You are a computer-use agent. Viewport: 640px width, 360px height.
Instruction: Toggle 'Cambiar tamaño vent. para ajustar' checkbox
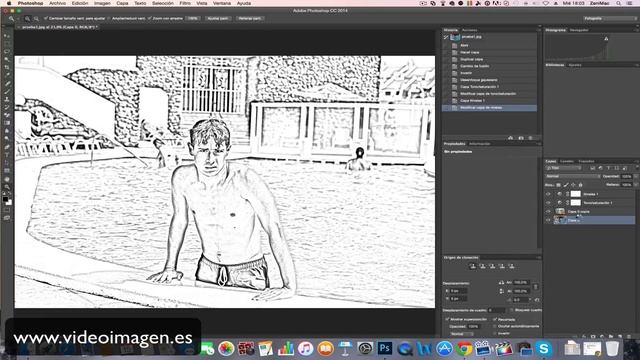46,18
